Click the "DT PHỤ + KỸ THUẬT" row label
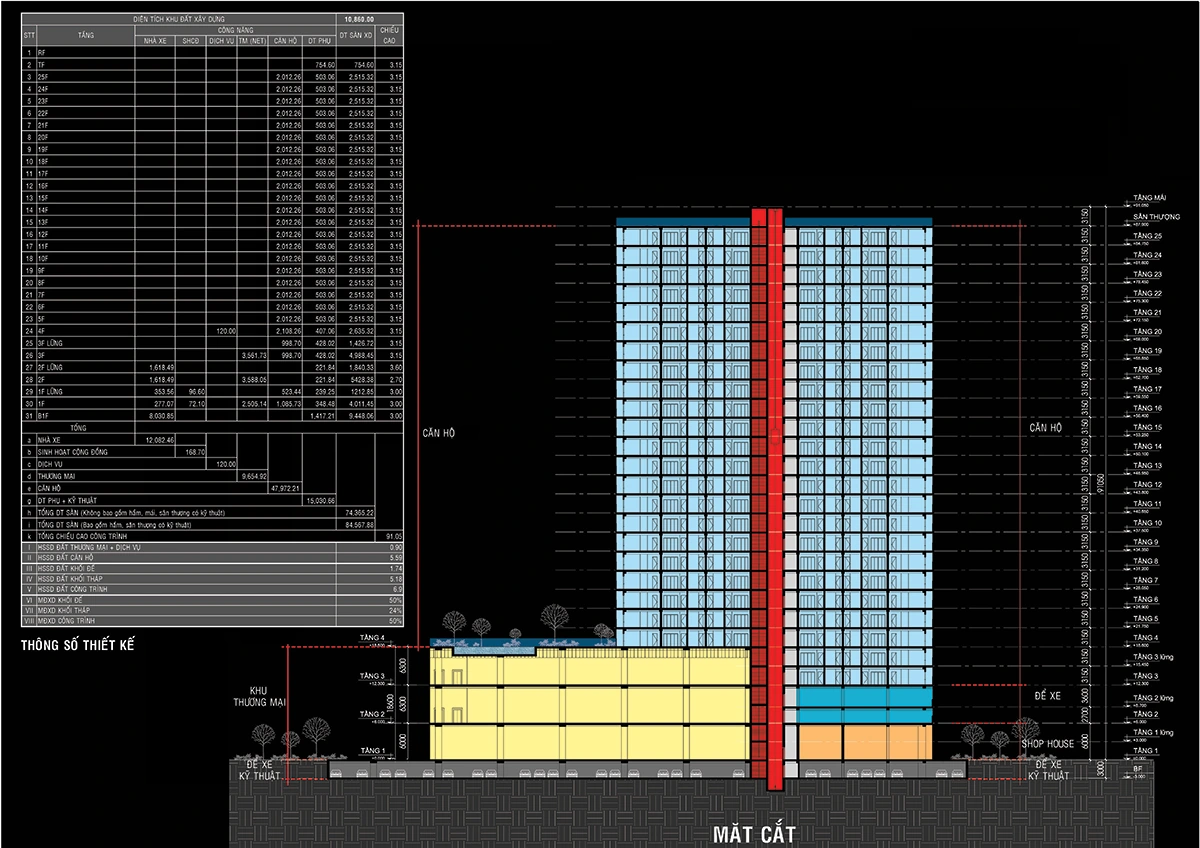This screenshot has height=848, width=1200. click(67, 500)
